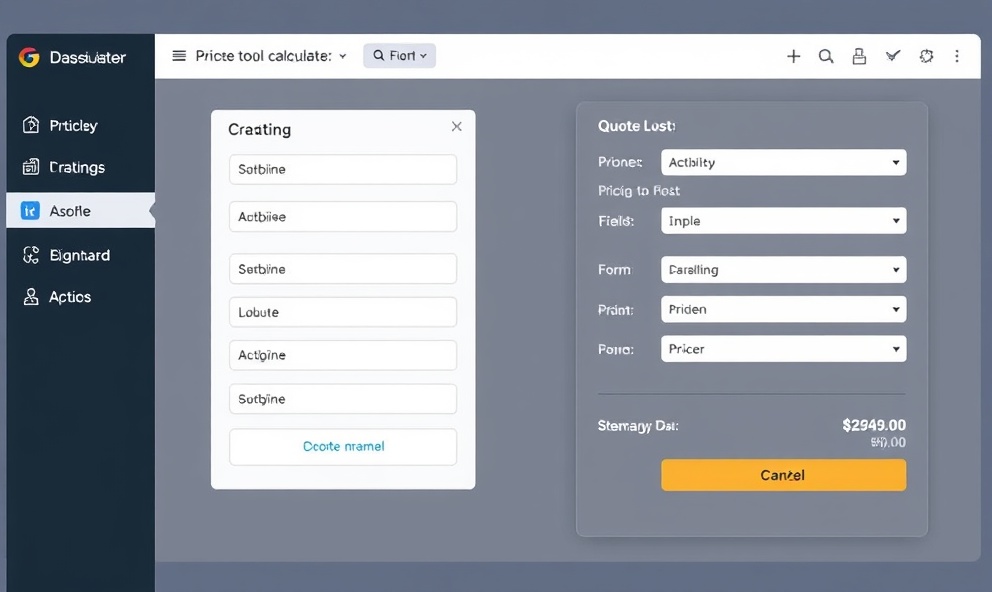Image resolution: width=992 pixels, height=592 pixels.
Task: Click the plus icon in toolbar
Action: (793, 56)
